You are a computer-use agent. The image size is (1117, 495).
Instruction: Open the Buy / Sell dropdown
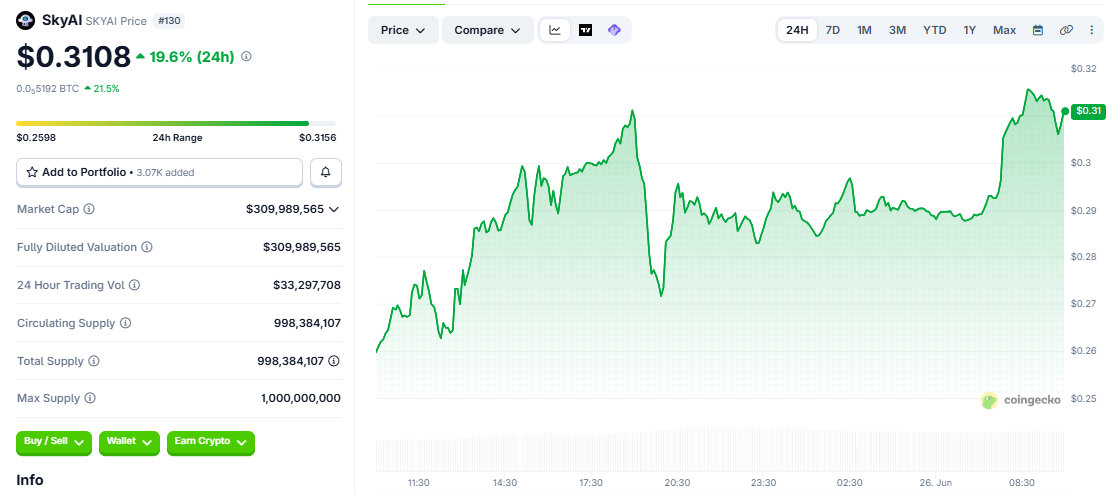[x=54, y=442]
